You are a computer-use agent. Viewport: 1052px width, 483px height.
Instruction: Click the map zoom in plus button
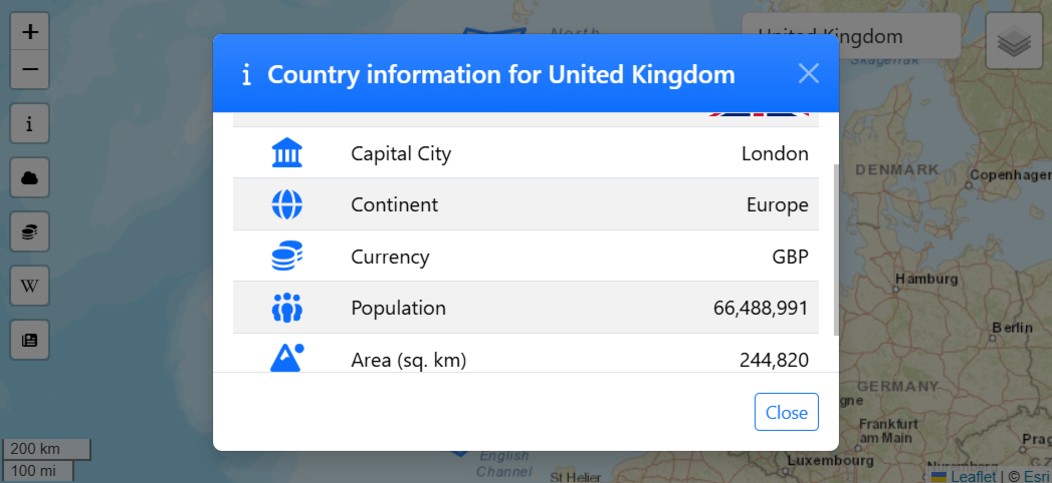point(30,32)
